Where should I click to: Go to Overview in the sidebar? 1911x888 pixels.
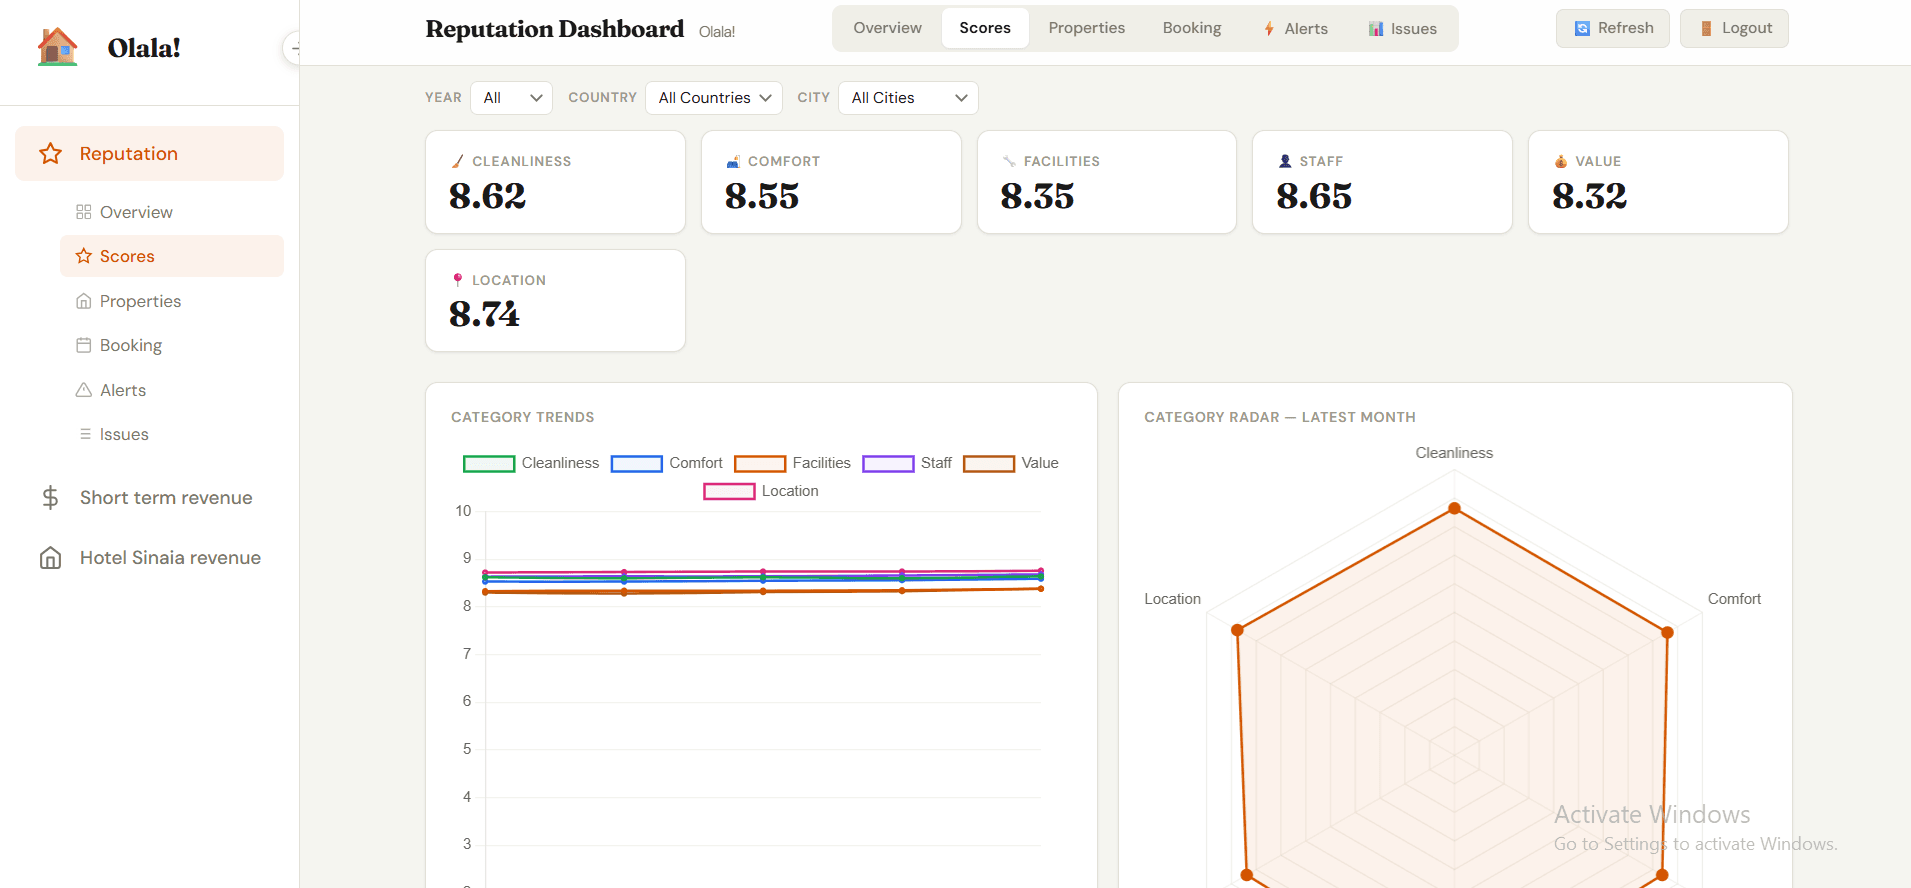pyautogui.click(x=172, y=212)
